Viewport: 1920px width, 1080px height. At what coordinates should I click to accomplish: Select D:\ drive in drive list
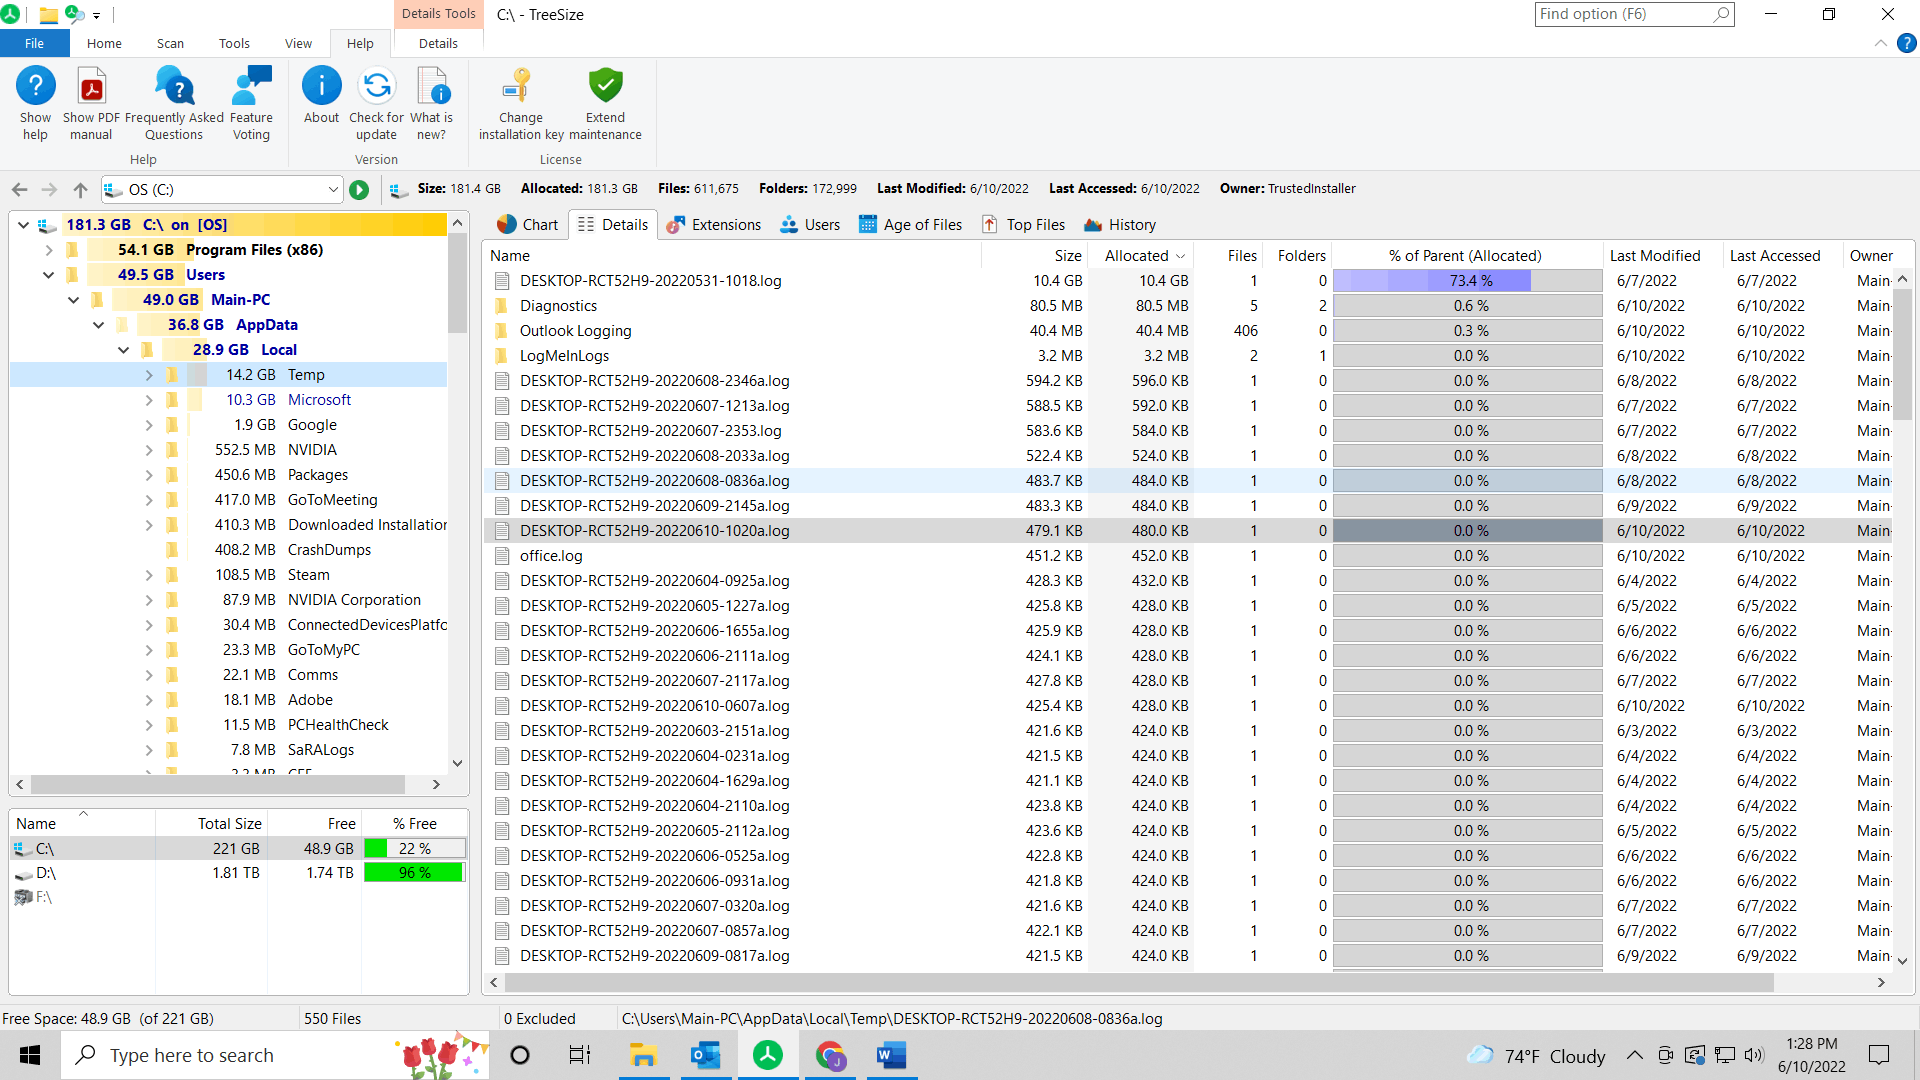[46, 873]
